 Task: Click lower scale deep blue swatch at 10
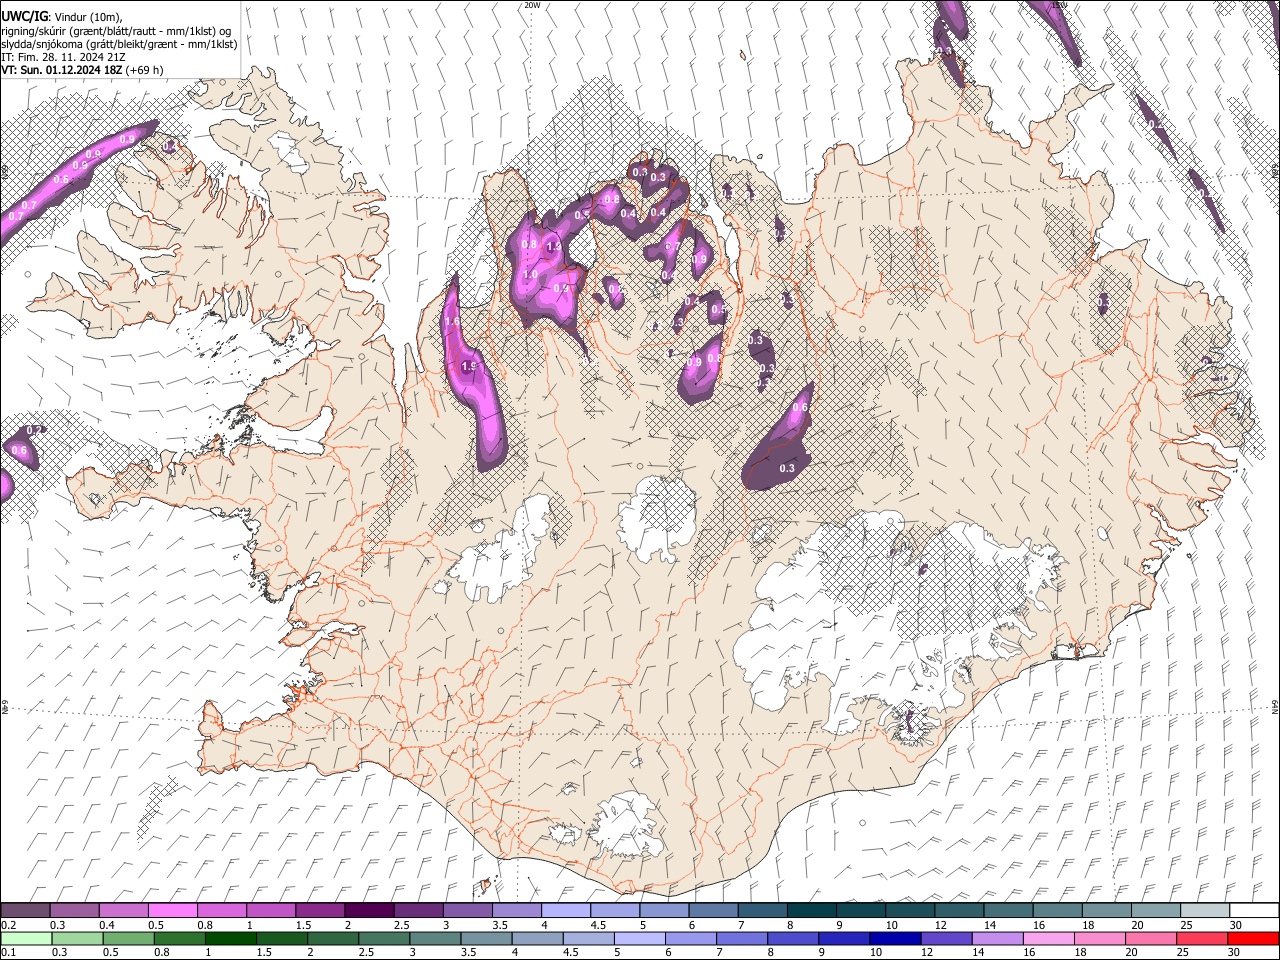pos(896,938)
